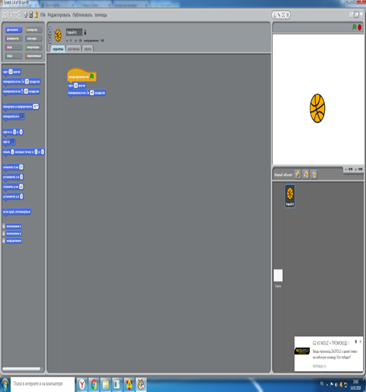Open Chrome from the taskbar
Screen dimensions: 366x392
coord(94,385)
